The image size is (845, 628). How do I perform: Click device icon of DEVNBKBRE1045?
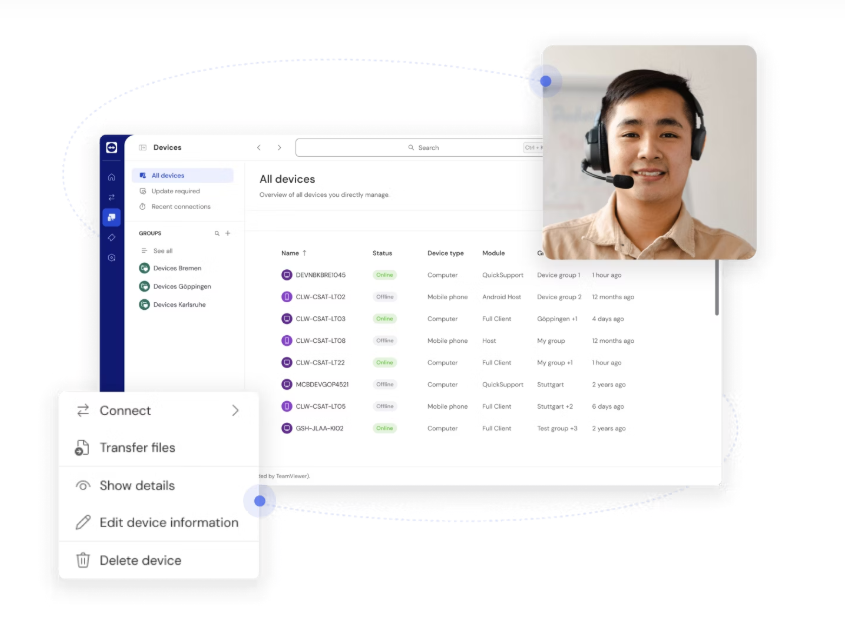[x=287, y=275]
